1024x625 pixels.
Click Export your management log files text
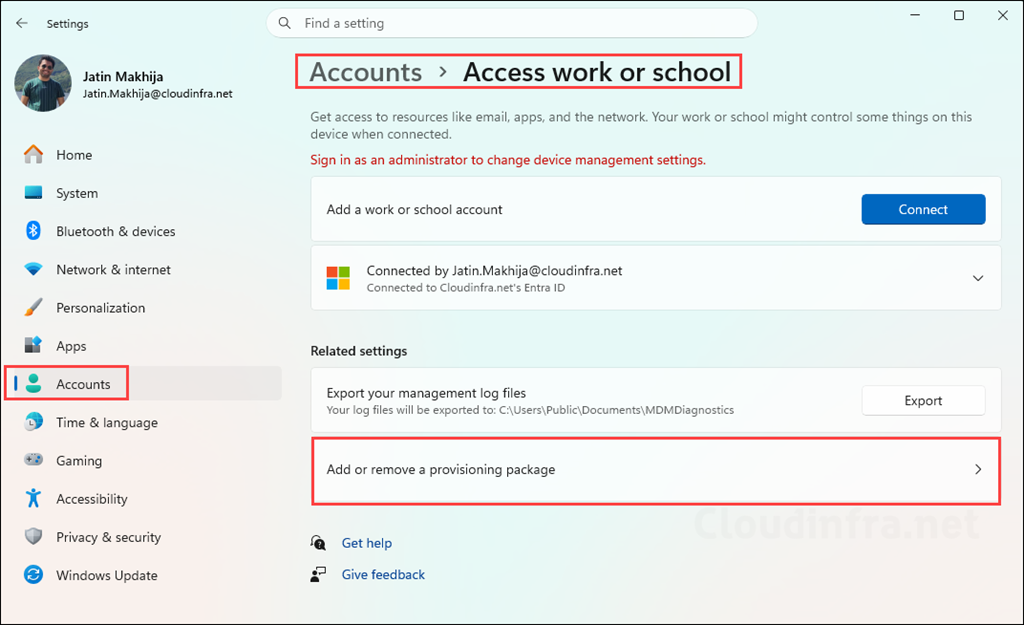click(x=426, y=393)
